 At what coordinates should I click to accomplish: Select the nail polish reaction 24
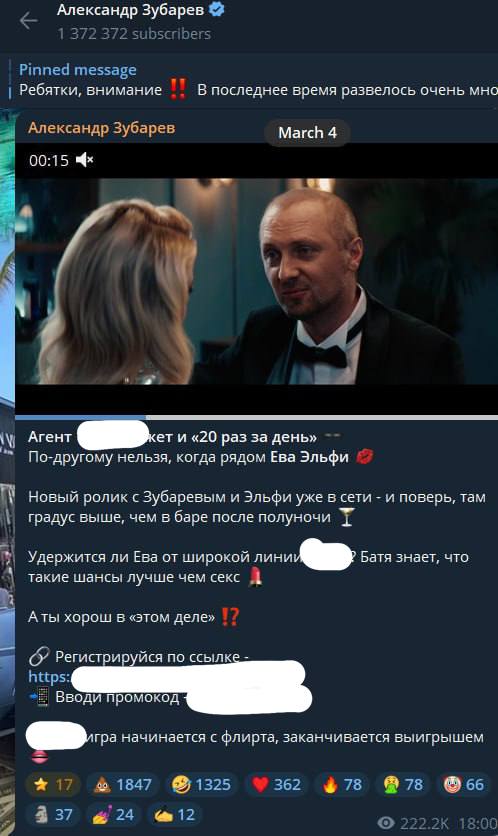click(x=114, y=815)
